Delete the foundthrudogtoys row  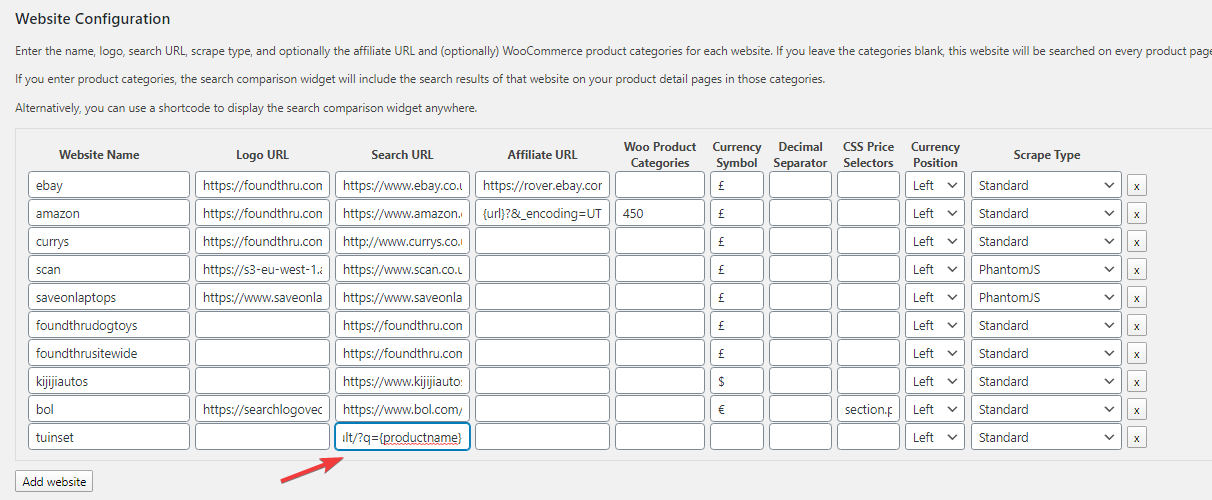(1137, 325)
